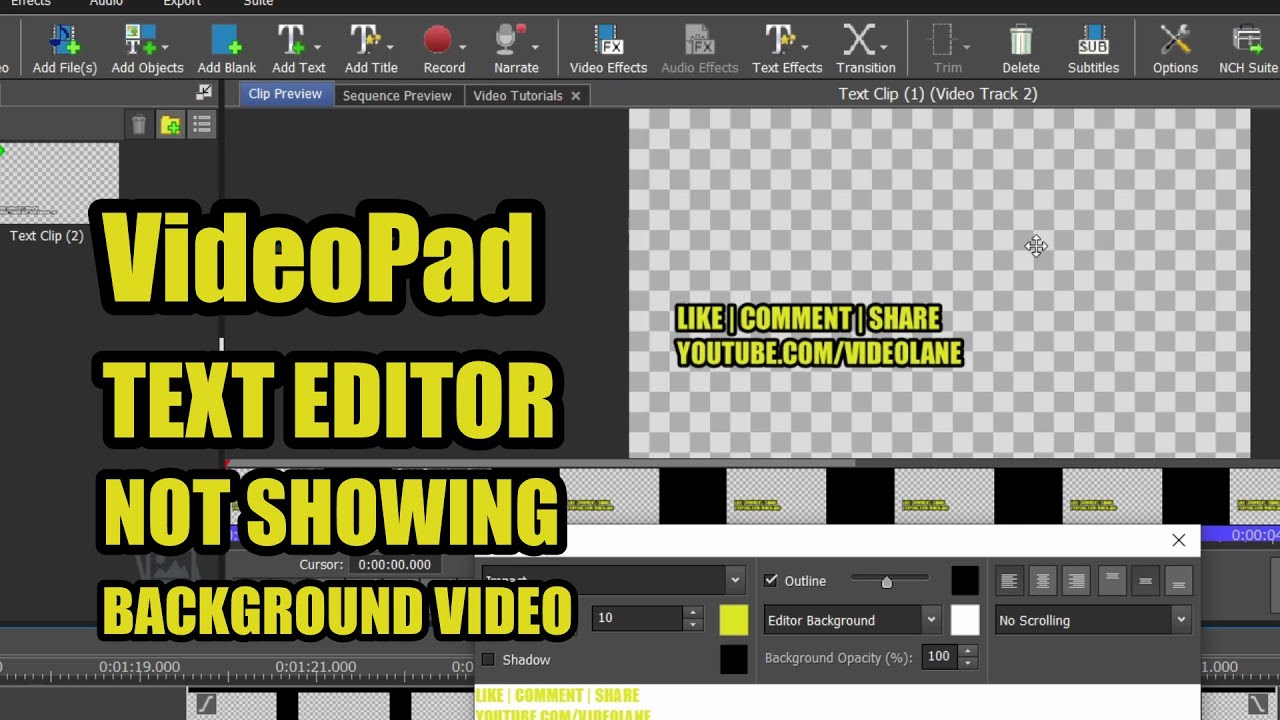This screenshot has width=1280, height=720.
Task: Expand the Transition dropdown arrow
Action: click(x=885, y=46)
